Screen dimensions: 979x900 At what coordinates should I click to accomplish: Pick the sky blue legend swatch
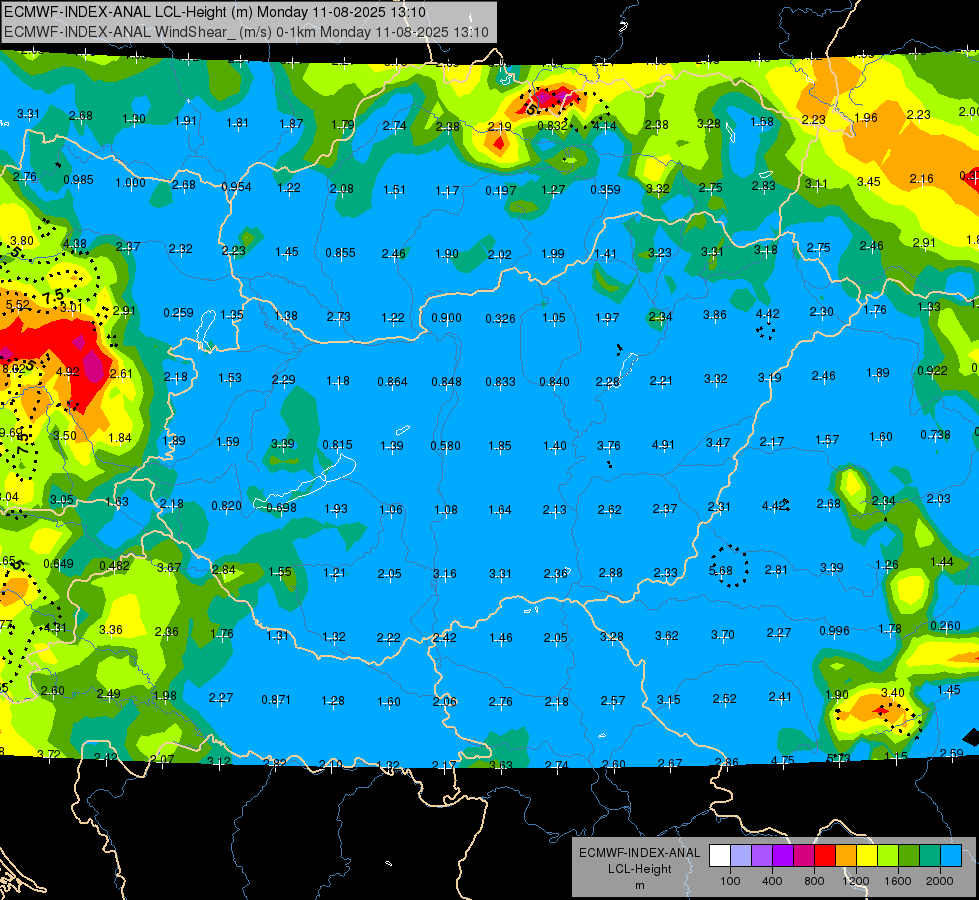pyautogui.click(x=951, y=856)
